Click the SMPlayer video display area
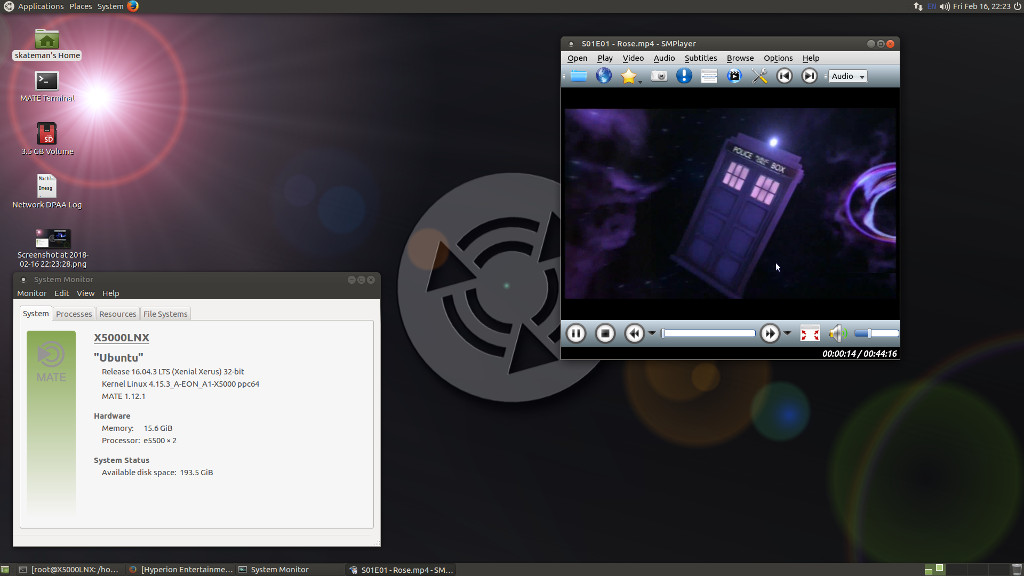 coord(730,203)
